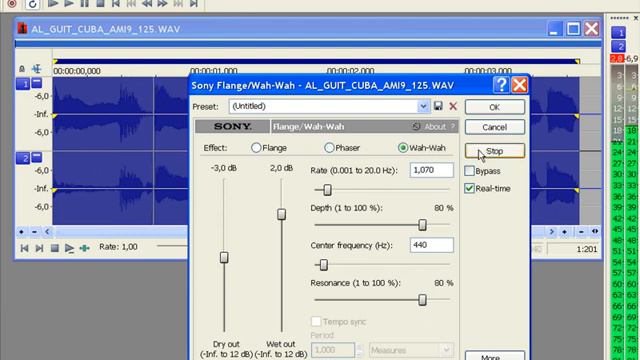Click Go to End in data window transport

[x=39, y=248]
